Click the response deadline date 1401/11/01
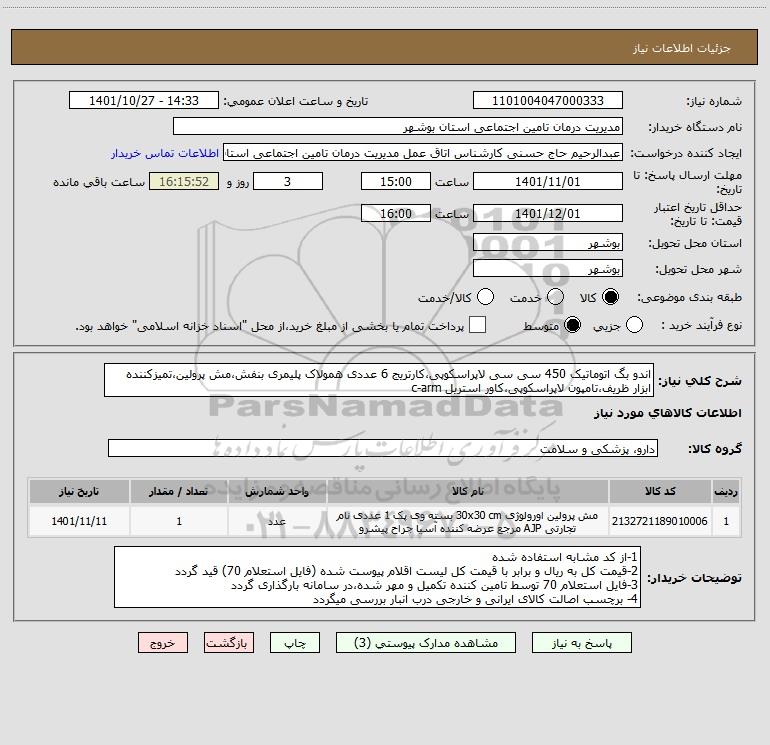Screen dimensions: 770x745 pos(548,181)
